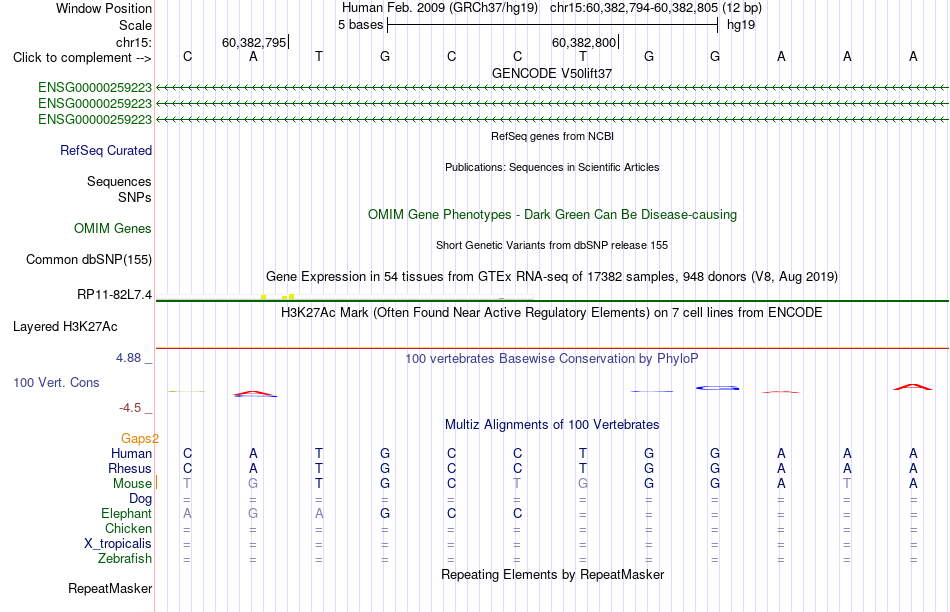Click the Scale label
Image resolution: width=950 pixels, height=612 pixels.
(x=136, y=25)
